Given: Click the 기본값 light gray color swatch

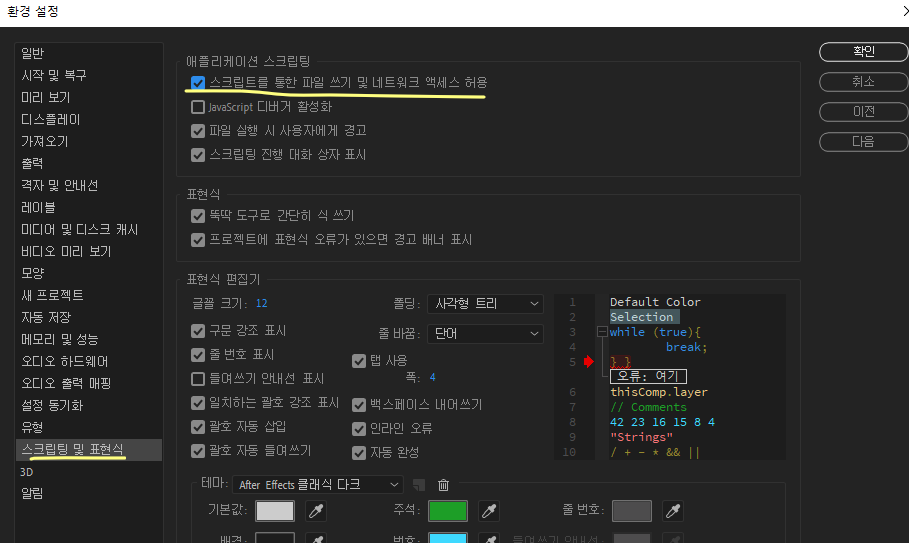Looking at the screenshot, I should click(x=275, y=511).
